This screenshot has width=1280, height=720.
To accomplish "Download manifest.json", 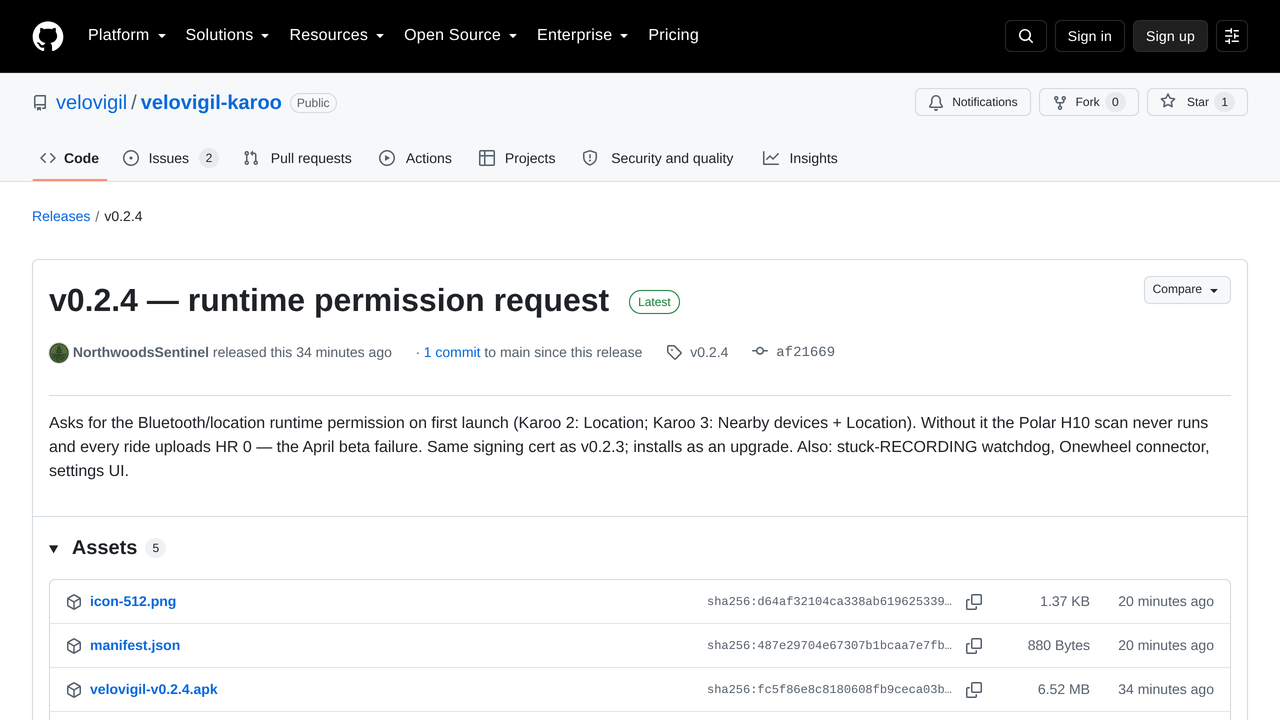I will tap(135, 646).
